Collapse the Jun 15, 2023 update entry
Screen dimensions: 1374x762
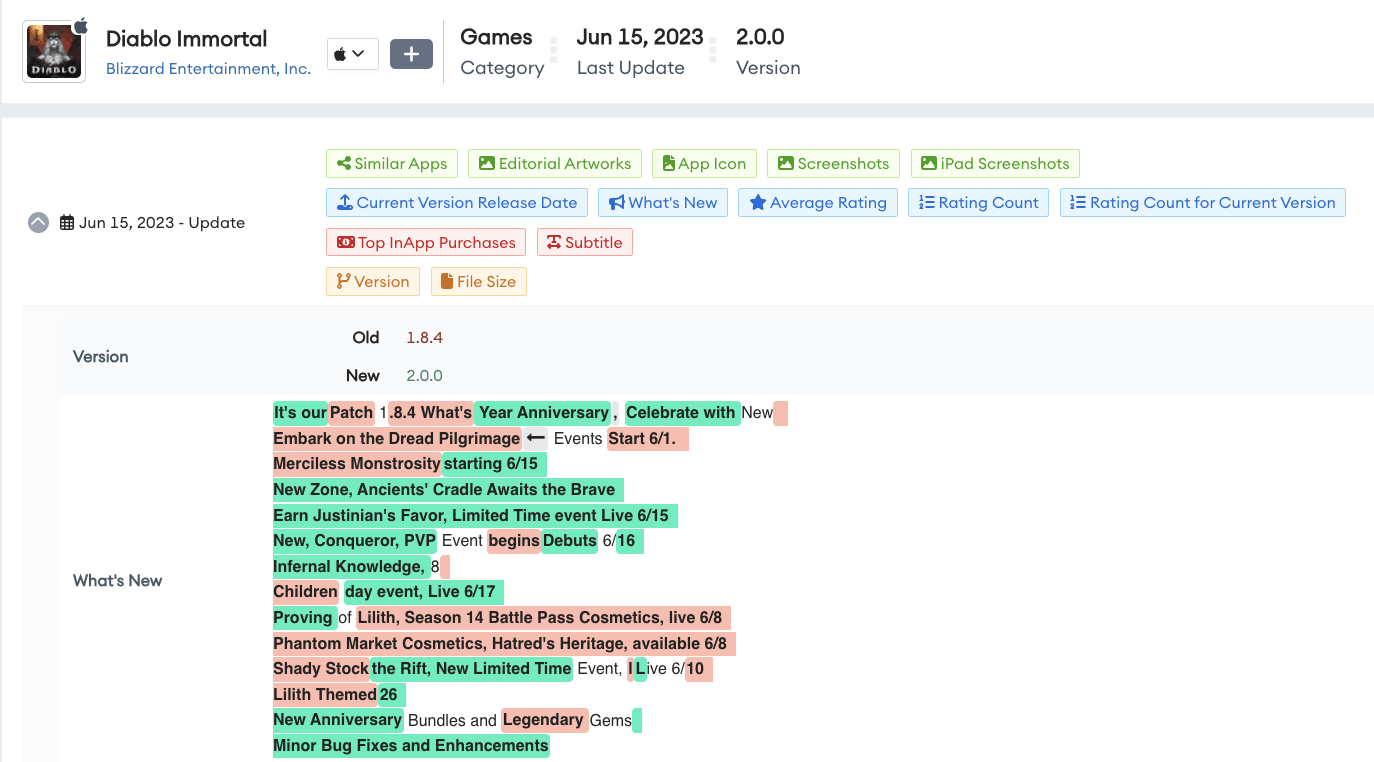(x=38, y=223)
